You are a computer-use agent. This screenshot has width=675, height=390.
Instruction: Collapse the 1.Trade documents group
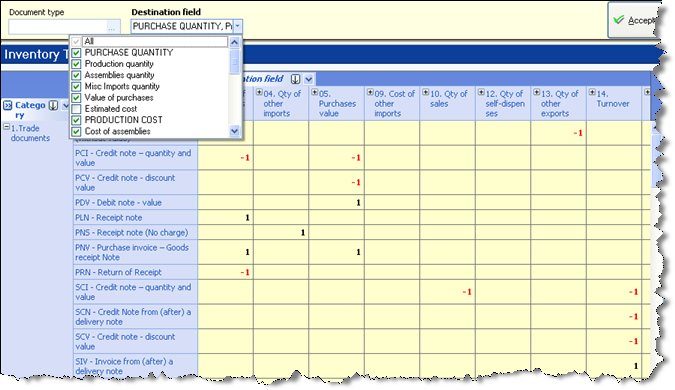(6, 127)
